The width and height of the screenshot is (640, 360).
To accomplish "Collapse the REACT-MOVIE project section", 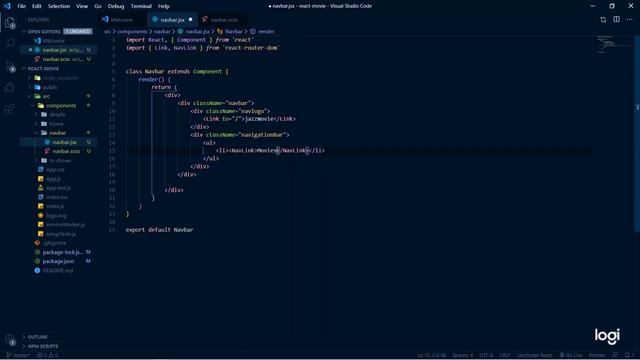I will pyautogui.click(x=43, y=69).
